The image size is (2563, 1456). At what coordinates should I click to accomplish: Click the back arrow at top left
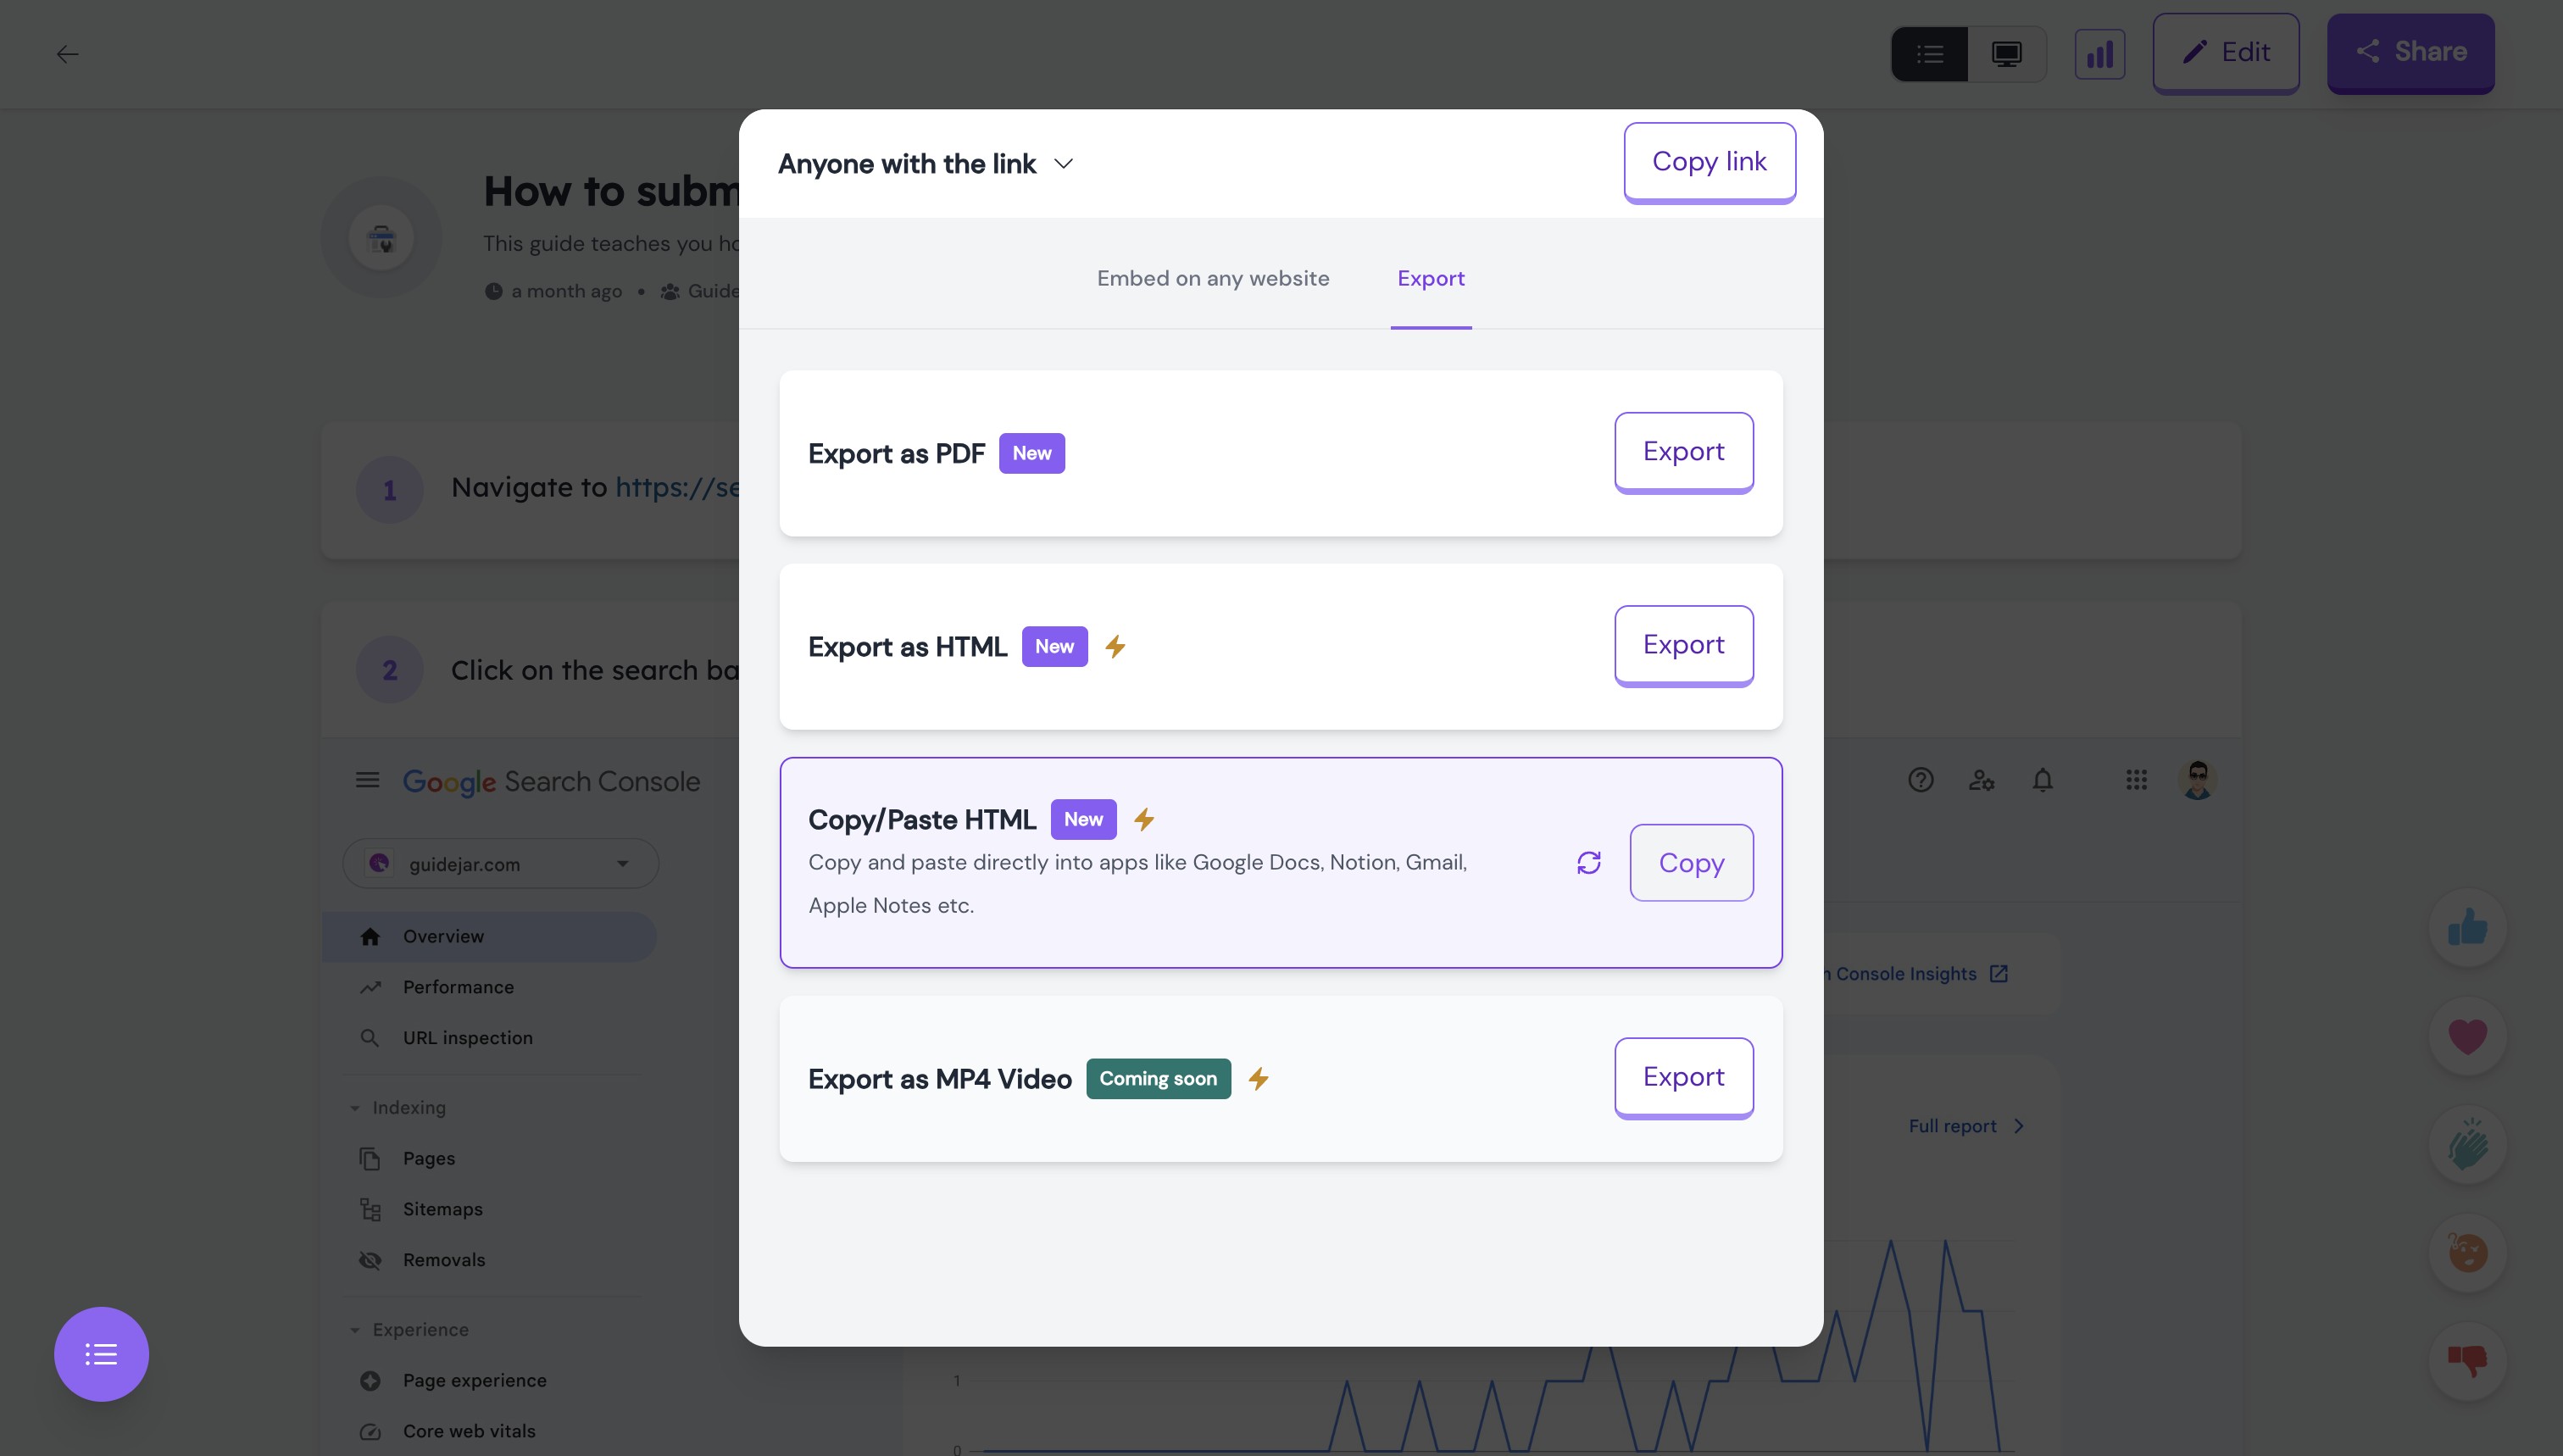(68, 54)
